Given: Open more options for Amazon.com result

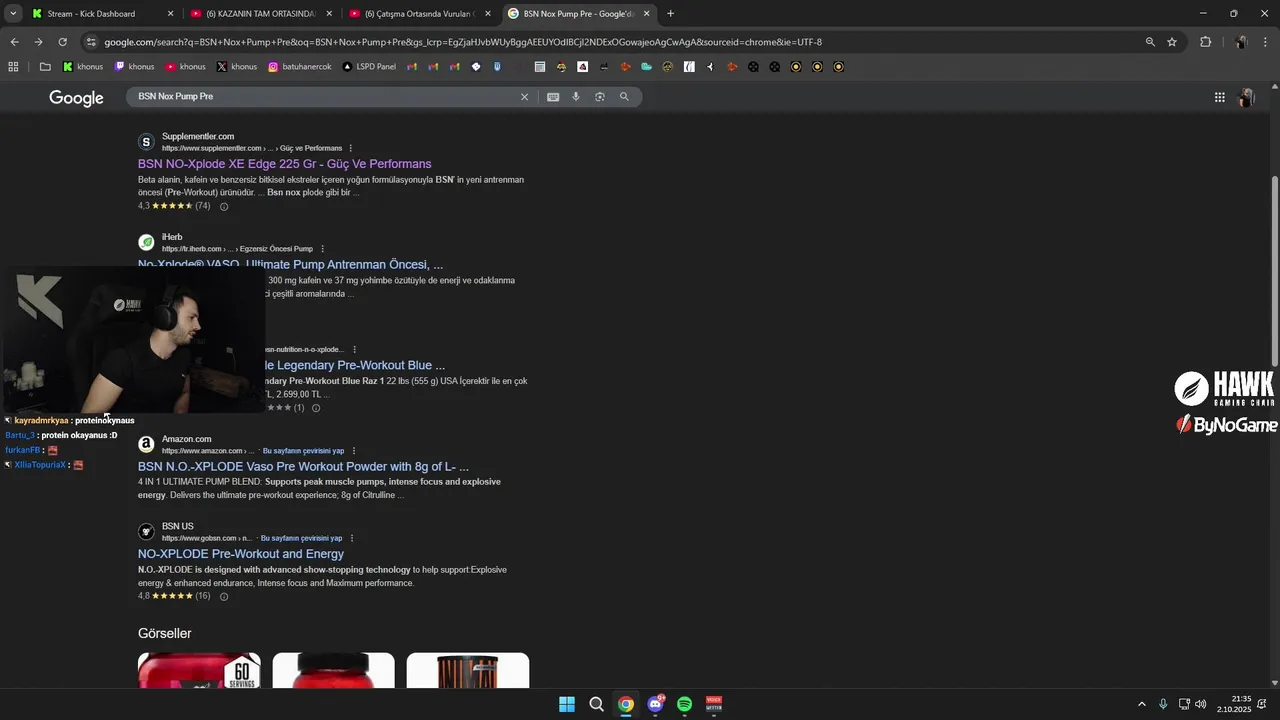Looking at the screenshot, I should pos(354,451).
